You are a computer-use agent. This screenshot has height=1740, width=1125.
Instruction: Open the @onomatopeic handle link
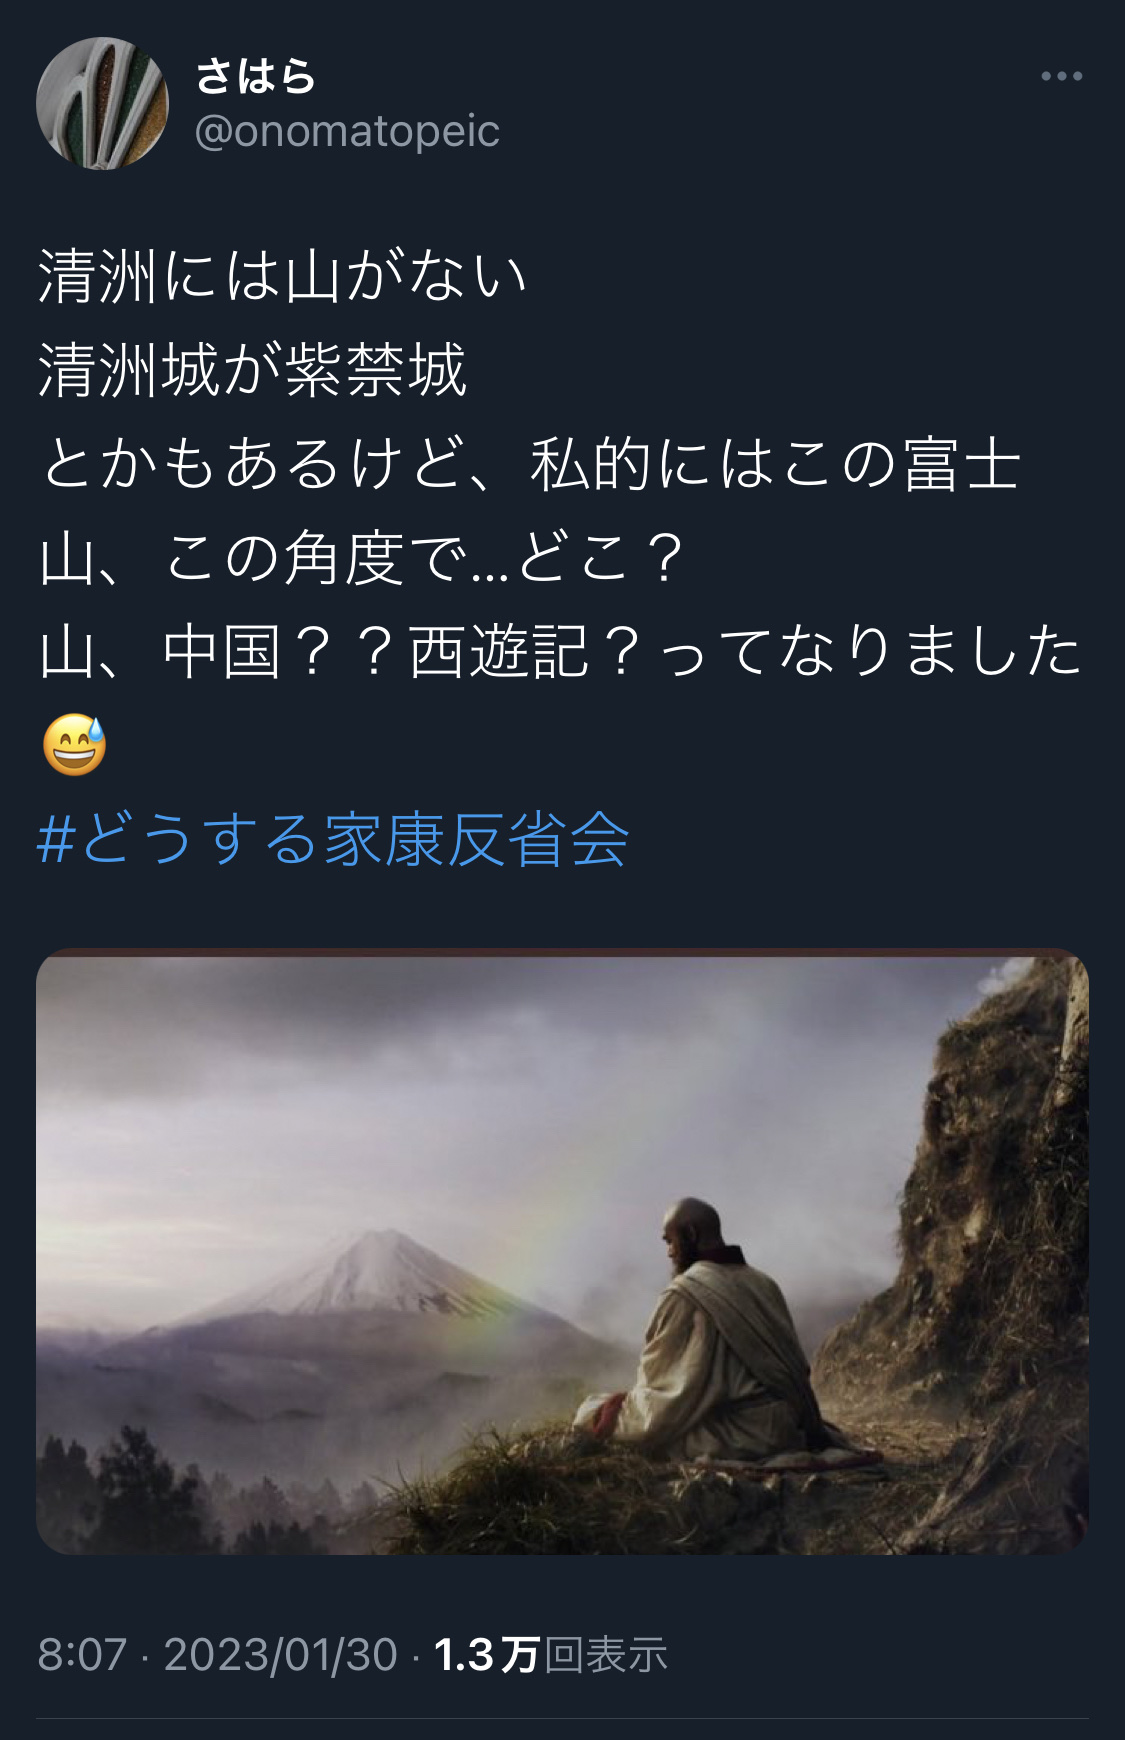pyautogui.click(x=347, y=131)
